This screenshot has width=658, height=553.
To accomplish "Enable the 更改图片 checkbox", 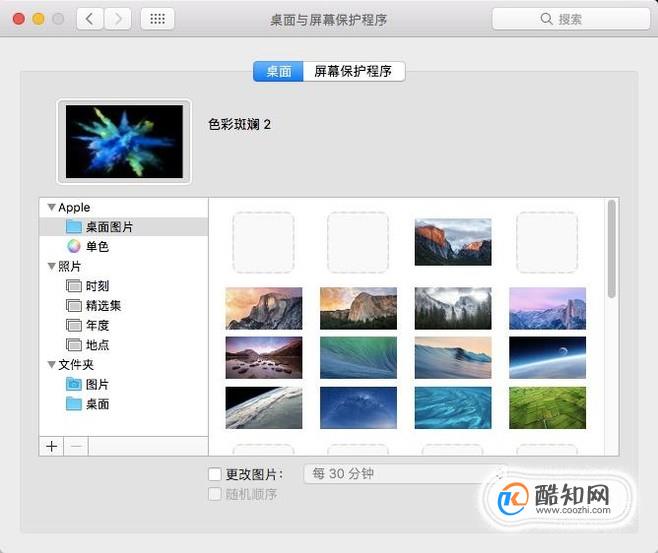I will click(x=215, y=475).
